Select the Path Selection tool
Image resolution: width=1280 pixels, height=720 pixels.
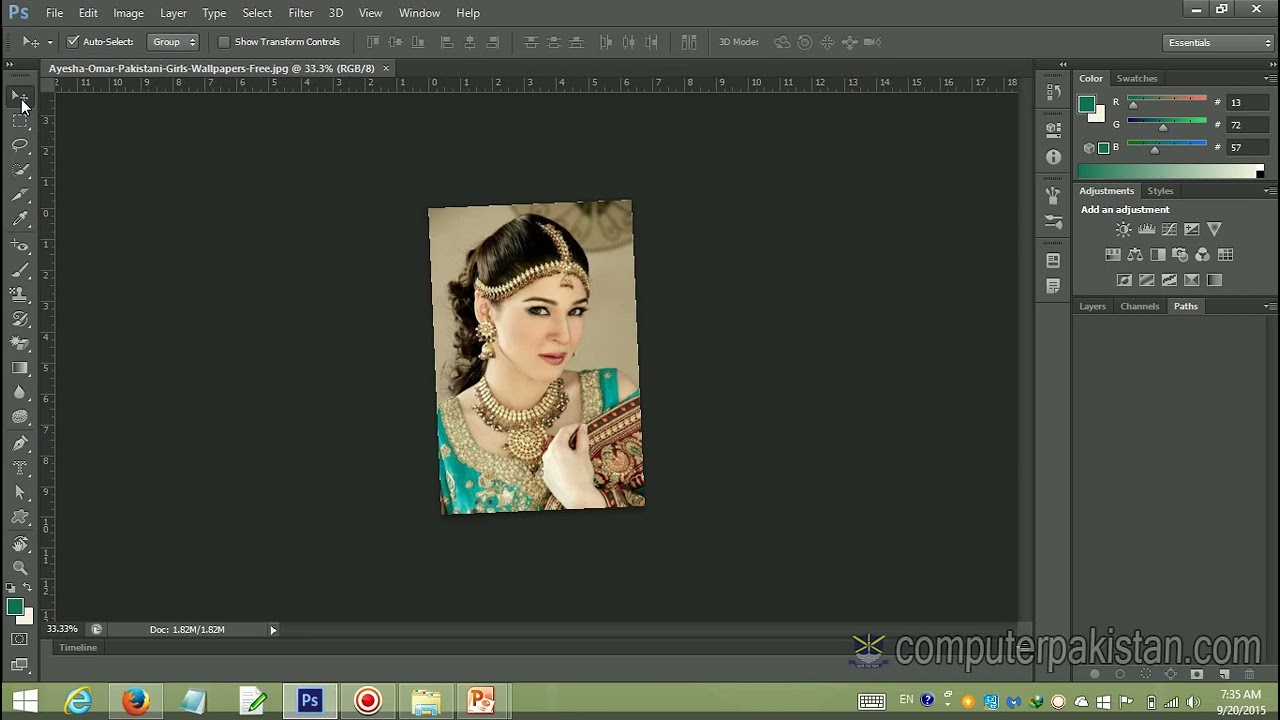[x=20, y=492]
